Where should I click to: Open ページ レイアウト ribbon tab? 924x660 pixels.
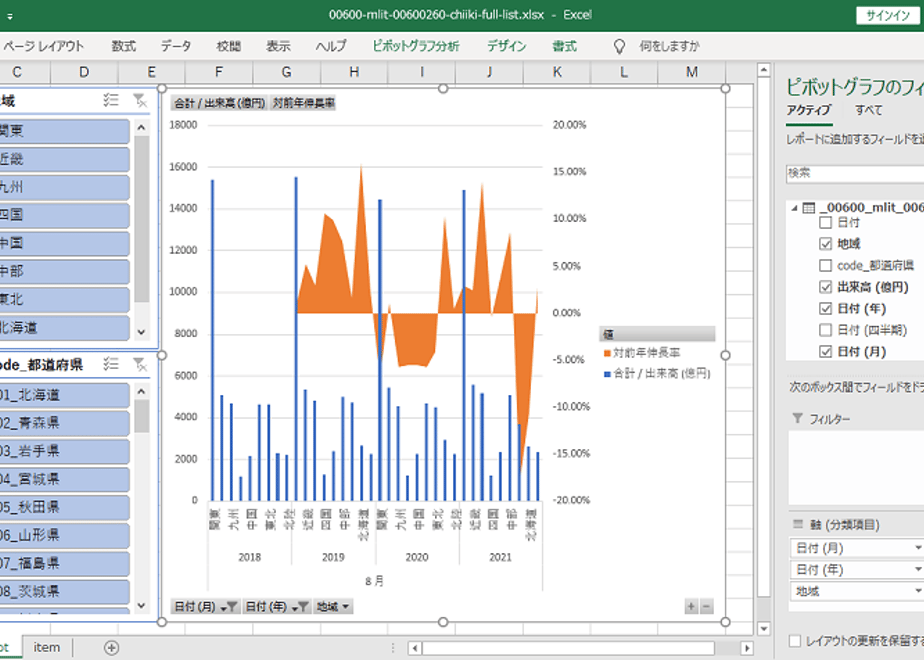pyautogui.click(x=44, y=46)
